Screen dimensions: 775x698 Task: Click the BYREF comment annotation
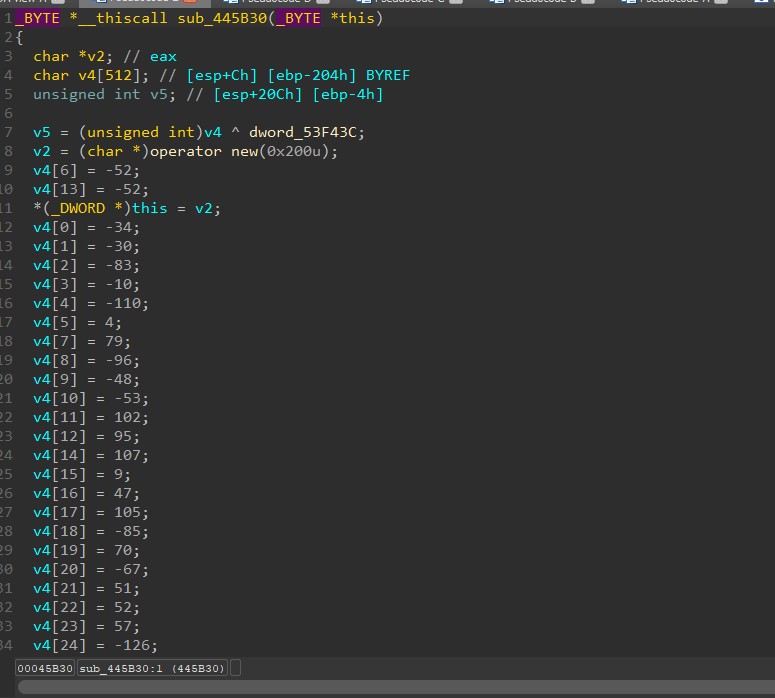(x=388, y=75)
